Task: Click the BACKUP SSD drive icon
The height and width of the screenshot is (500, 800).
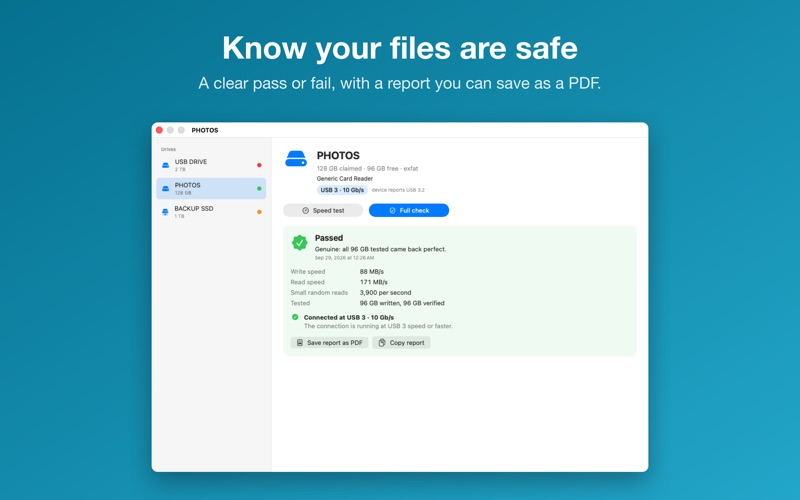Action: [x=165, y=212]
